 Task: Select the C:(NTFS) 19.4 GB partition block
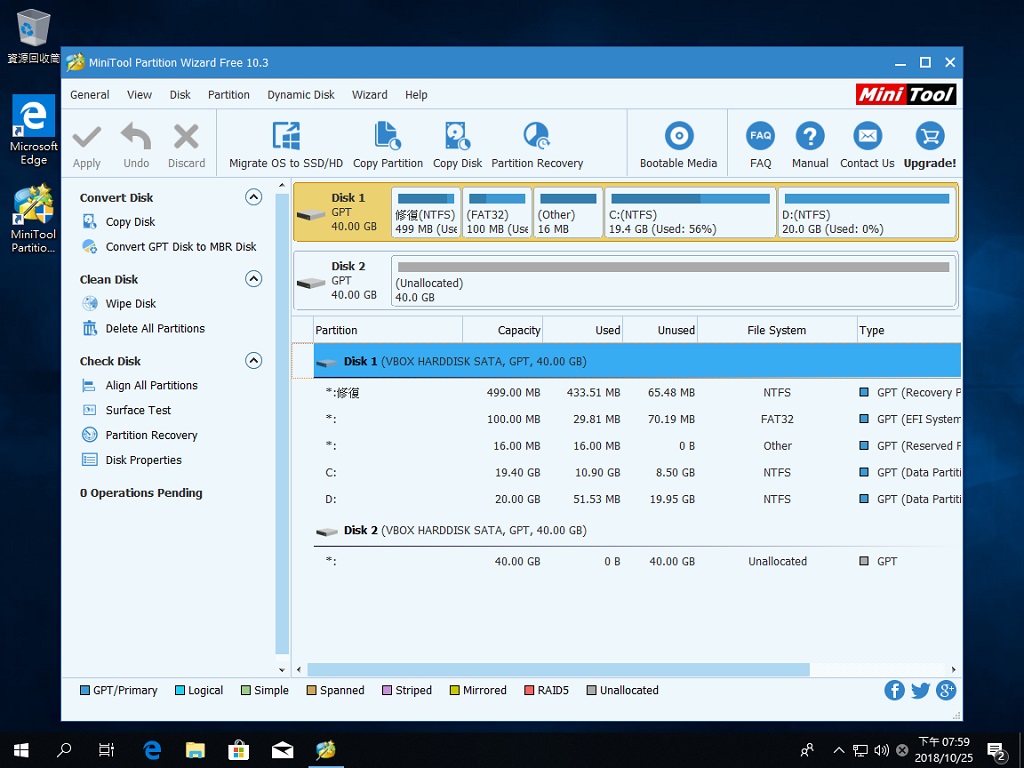coord(690,212)
